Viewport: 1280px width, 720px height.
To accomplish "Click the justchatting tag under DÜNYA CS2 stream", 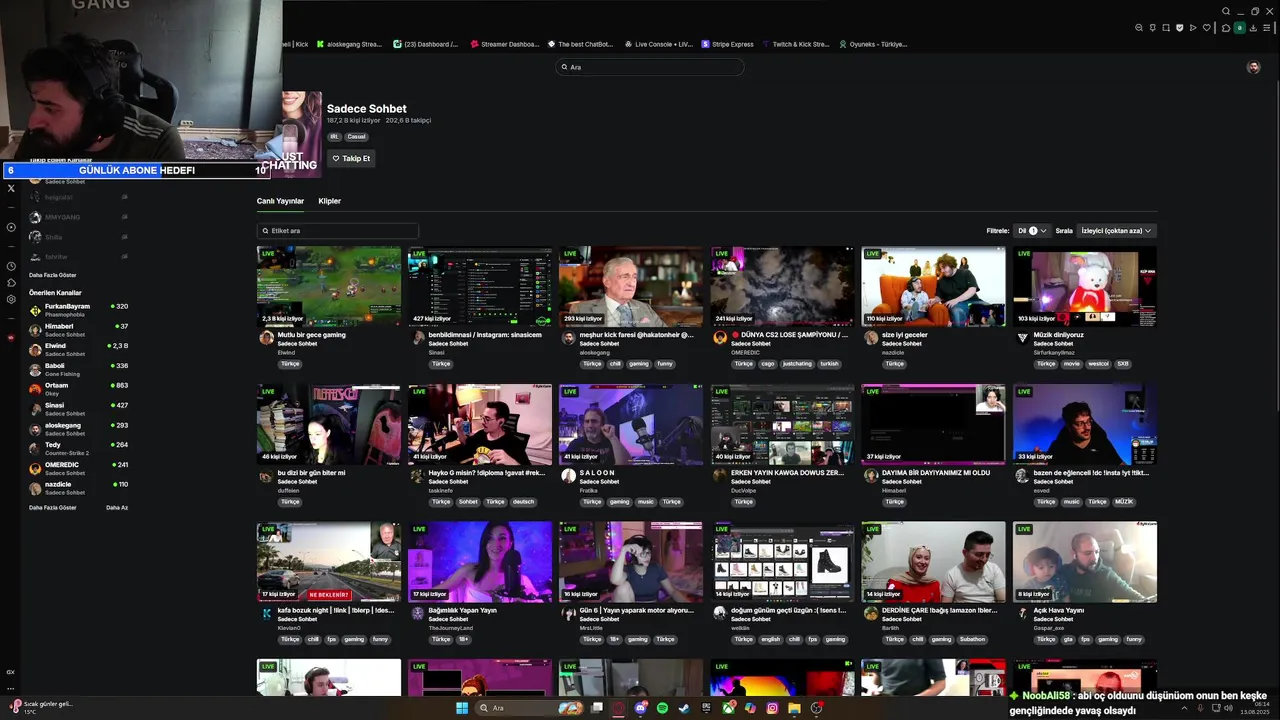I will point(797,364).
